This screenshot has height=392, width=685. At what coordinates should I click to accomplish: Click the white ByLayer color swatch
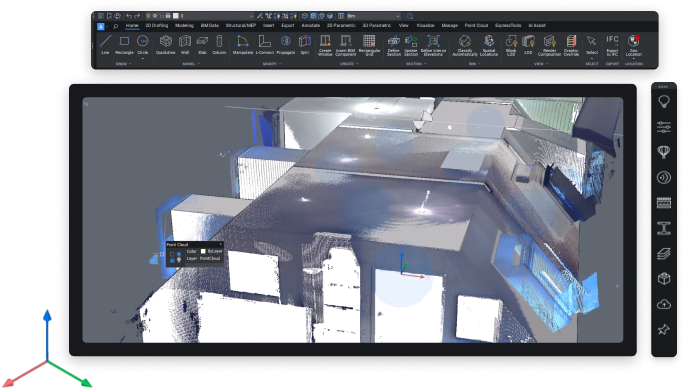click(203, 251)
